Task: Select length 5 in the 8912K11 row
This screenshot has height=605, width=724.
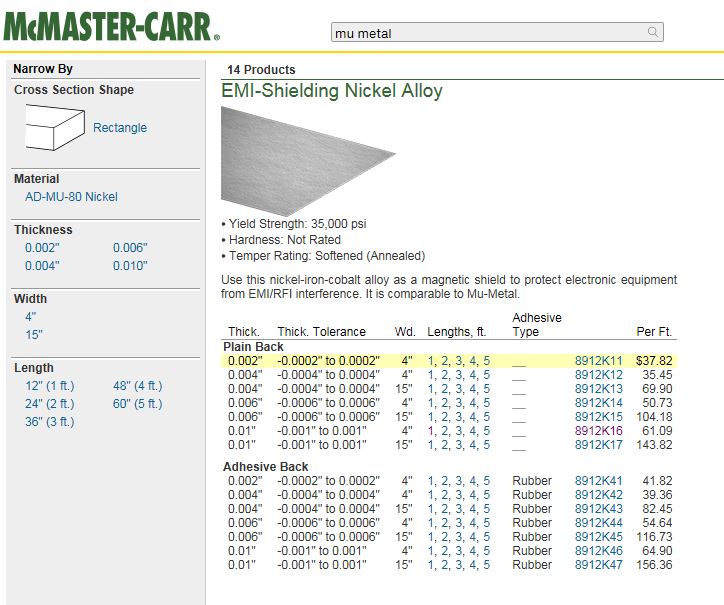Action: point(486,361)
